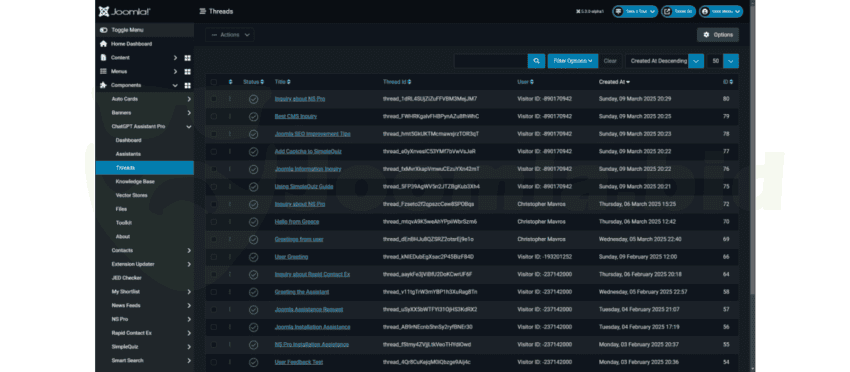Click the Joomla logo

point(125,11)
